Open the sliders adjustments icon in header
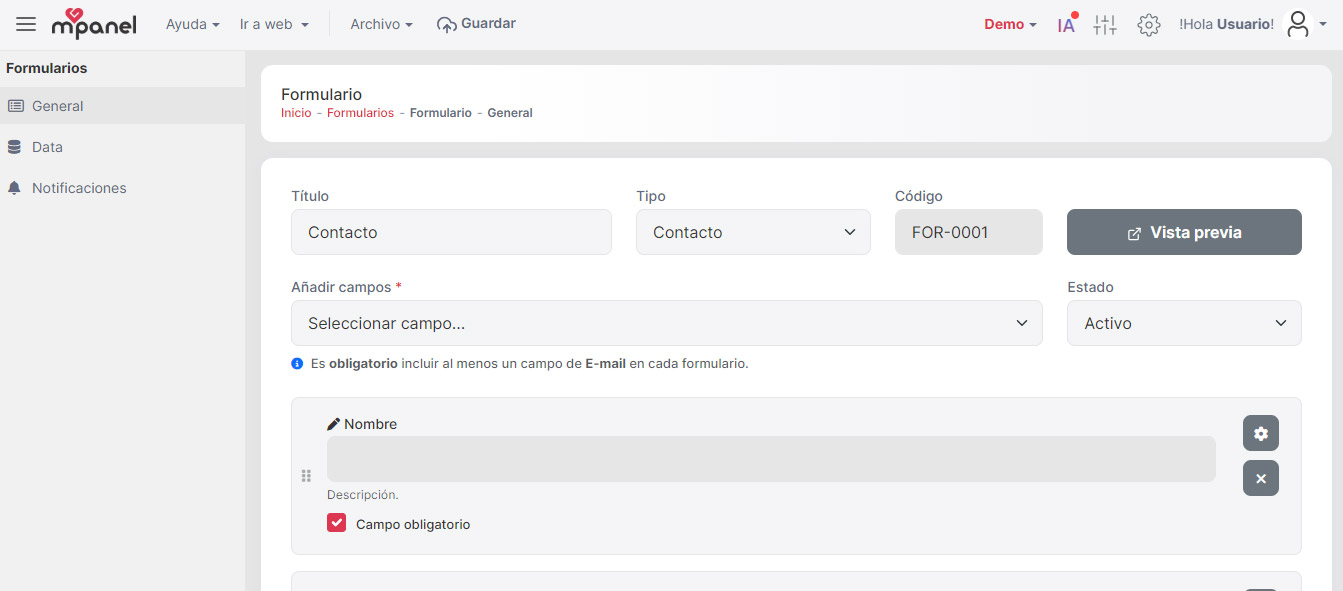Screen dimensions: 1343x591 1105,25
